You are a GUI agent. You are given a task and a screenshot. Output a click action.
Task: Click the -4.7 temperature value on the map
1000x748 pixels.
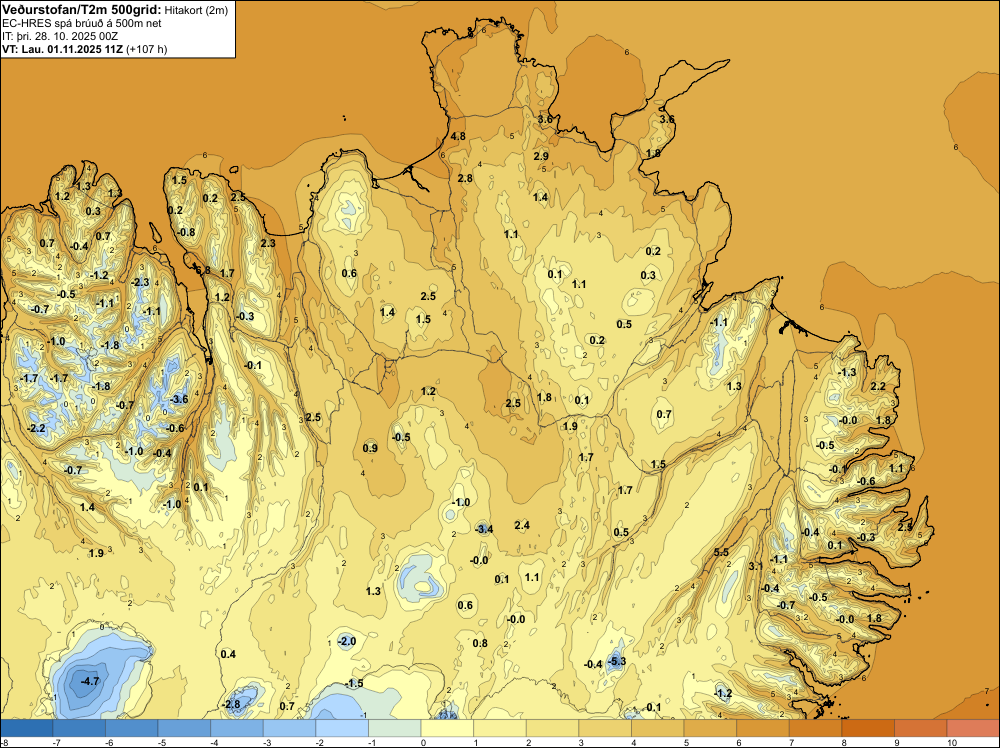[90, 681]
